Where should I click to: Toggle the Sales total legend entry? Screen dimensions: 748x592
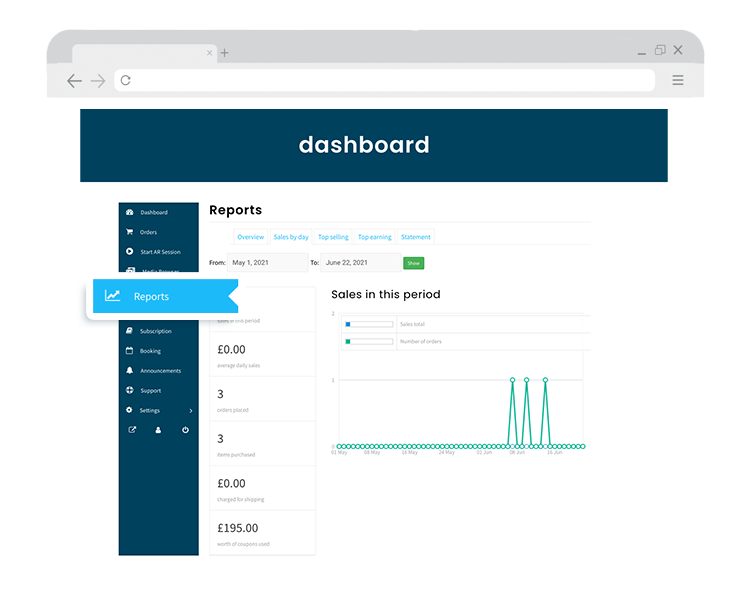tap(412, 324)
